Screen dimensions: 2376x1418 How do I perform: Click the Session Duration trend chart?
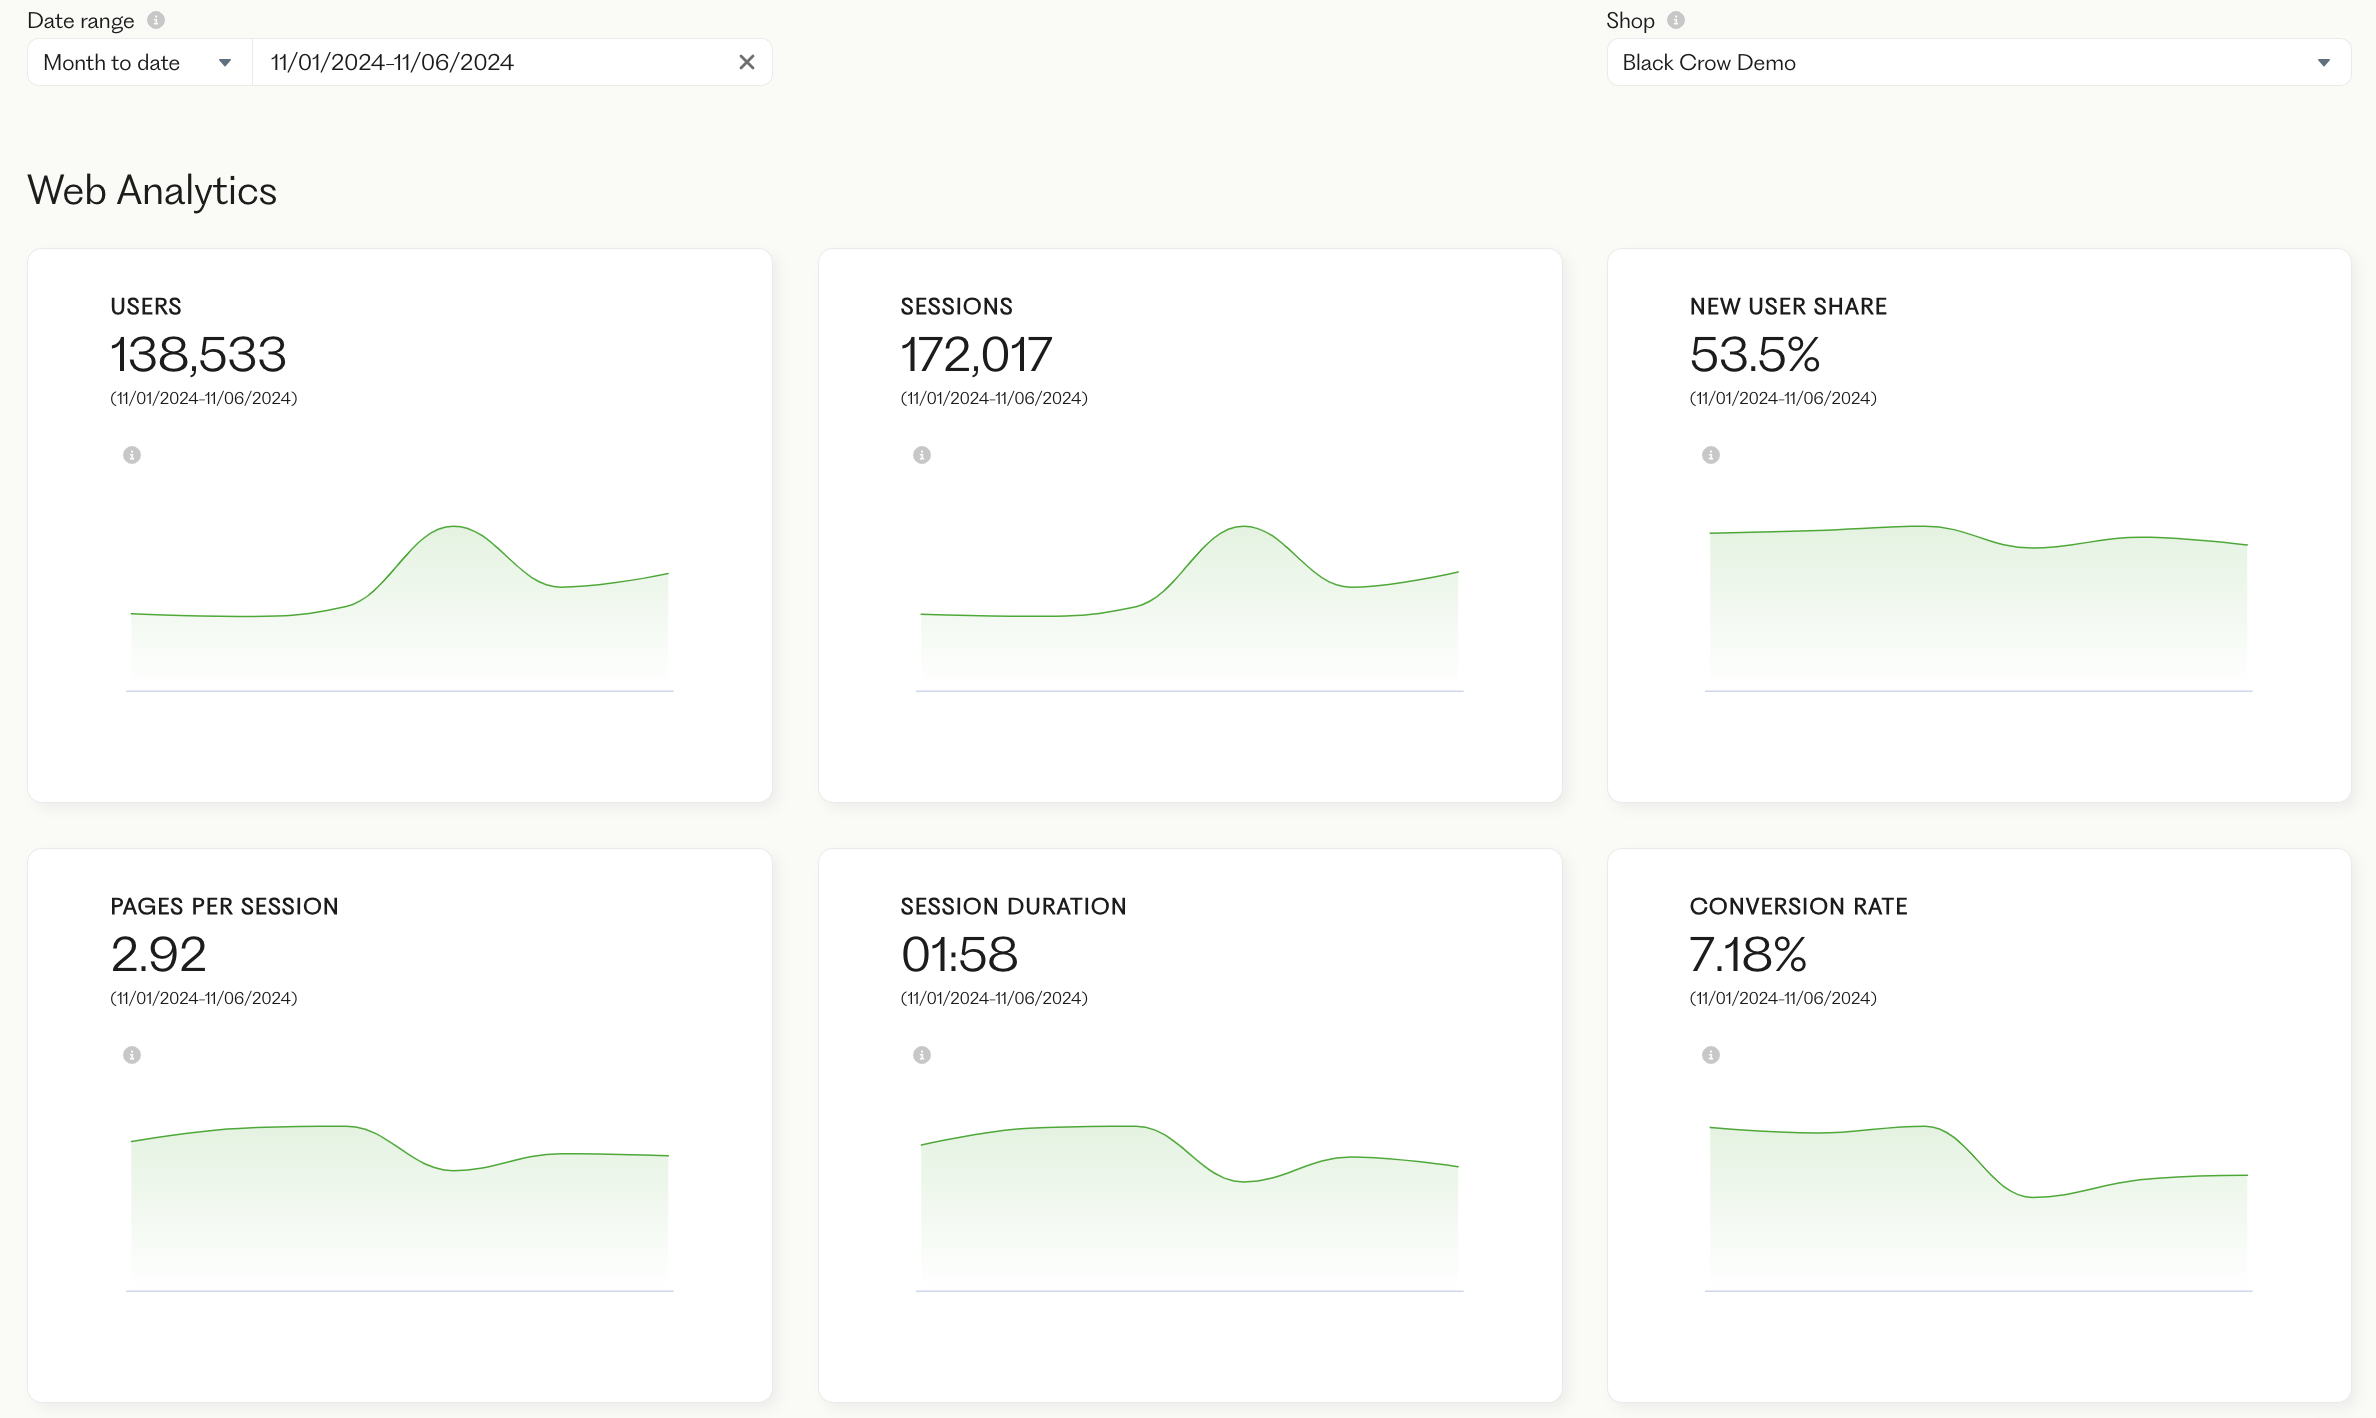tap(1189, 1210)
